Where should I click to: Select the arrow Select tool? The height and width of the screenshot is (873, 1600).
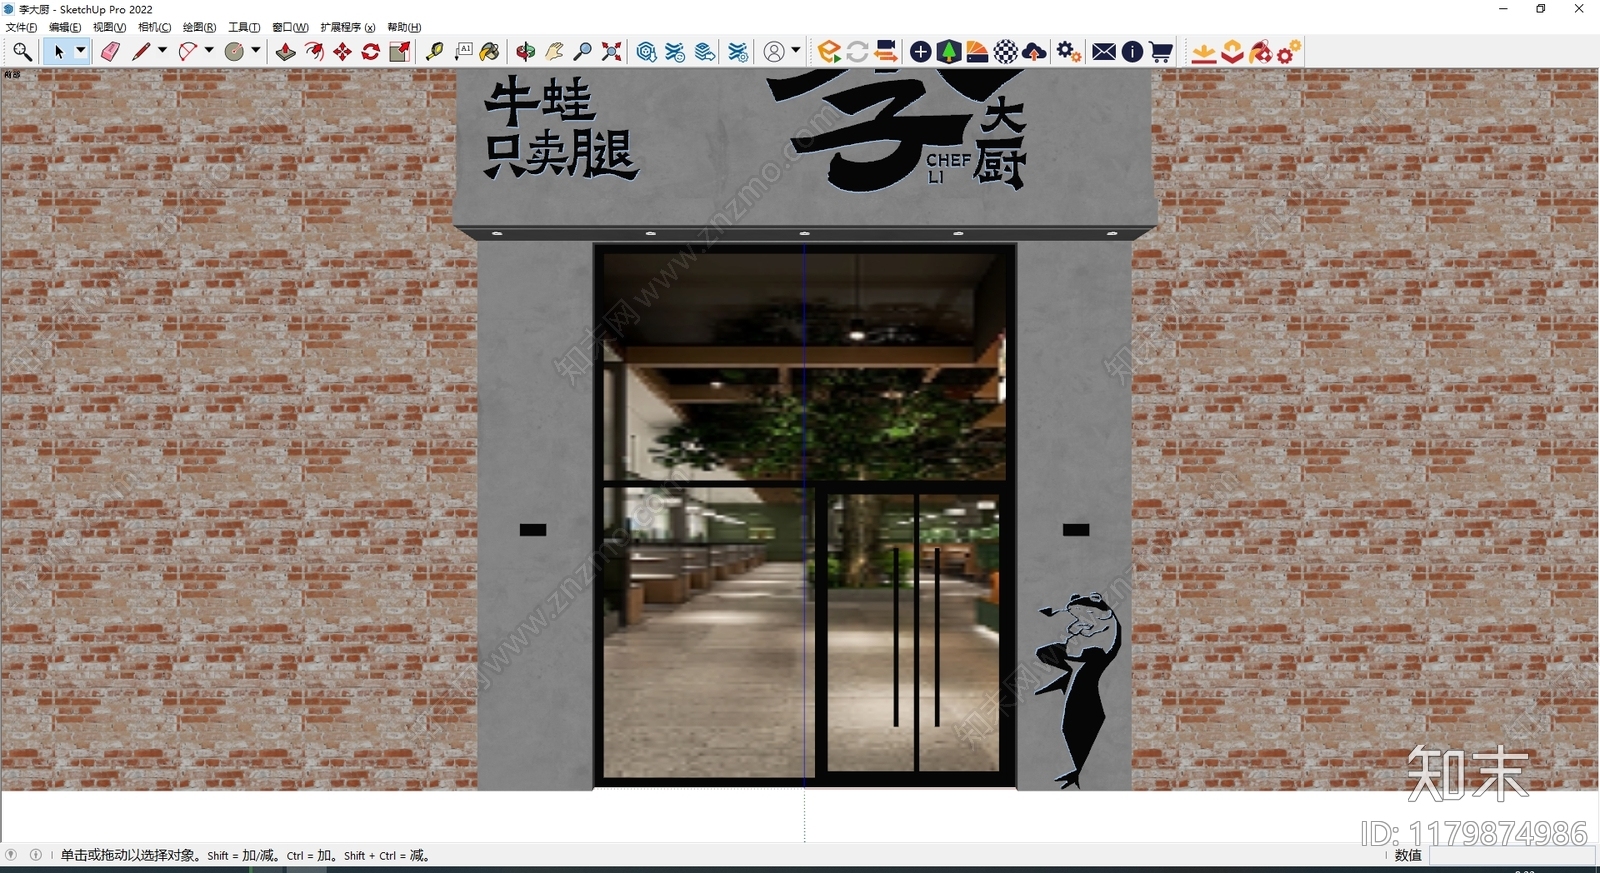[59, 52]
